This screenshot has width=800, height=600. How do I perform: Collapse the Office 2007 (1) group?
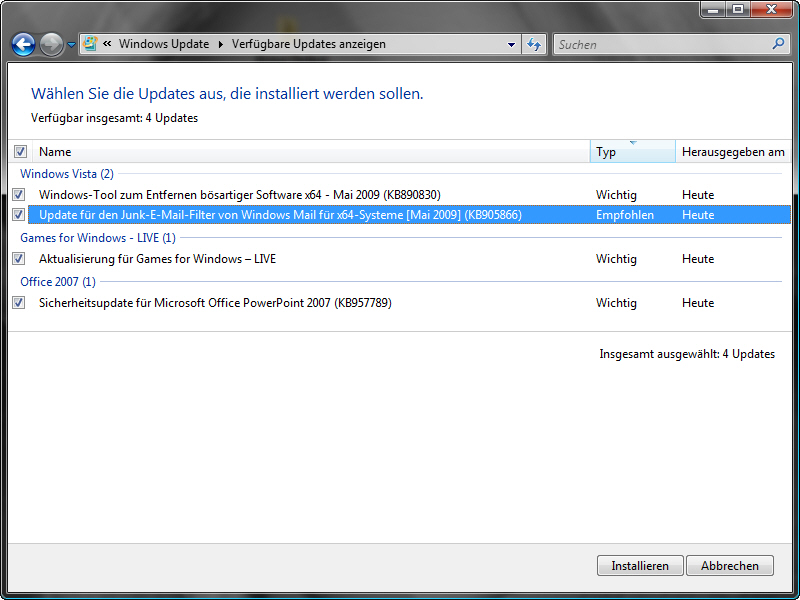tap(58, 282)
